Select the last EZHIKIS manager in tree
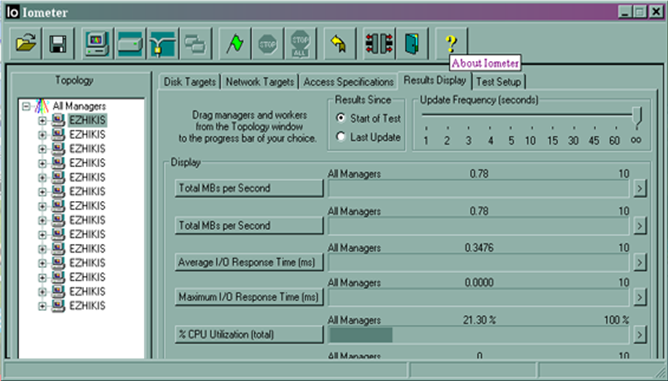The height and width of the screenshot is (381, 668). point(87,306)
